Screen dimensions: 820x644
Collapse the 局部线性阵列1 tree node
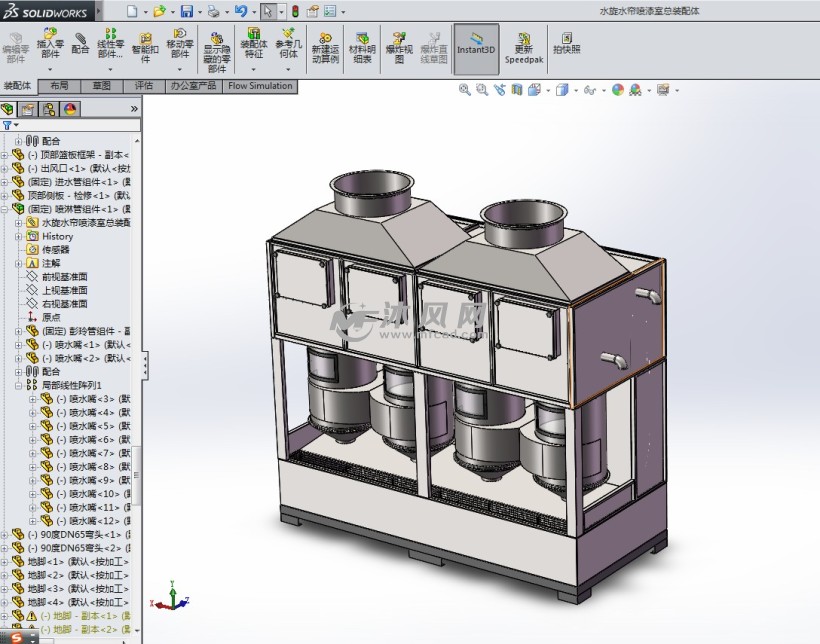pos(18,385)
